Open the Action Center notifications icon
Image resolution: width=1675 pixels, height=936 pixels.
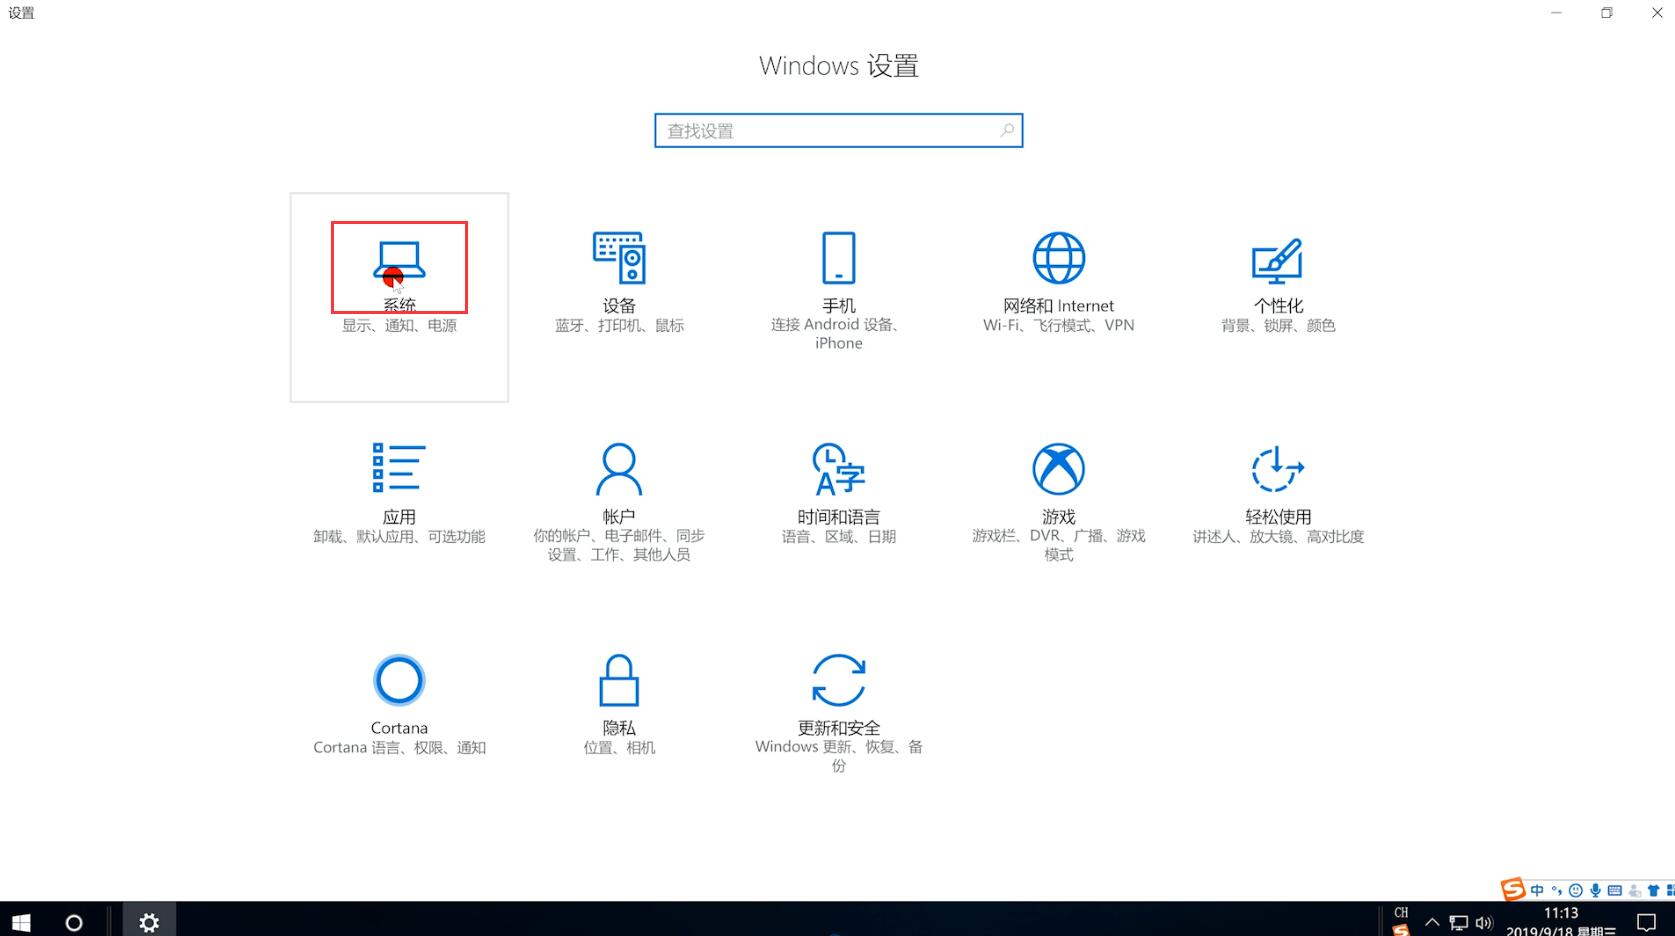1646,922
